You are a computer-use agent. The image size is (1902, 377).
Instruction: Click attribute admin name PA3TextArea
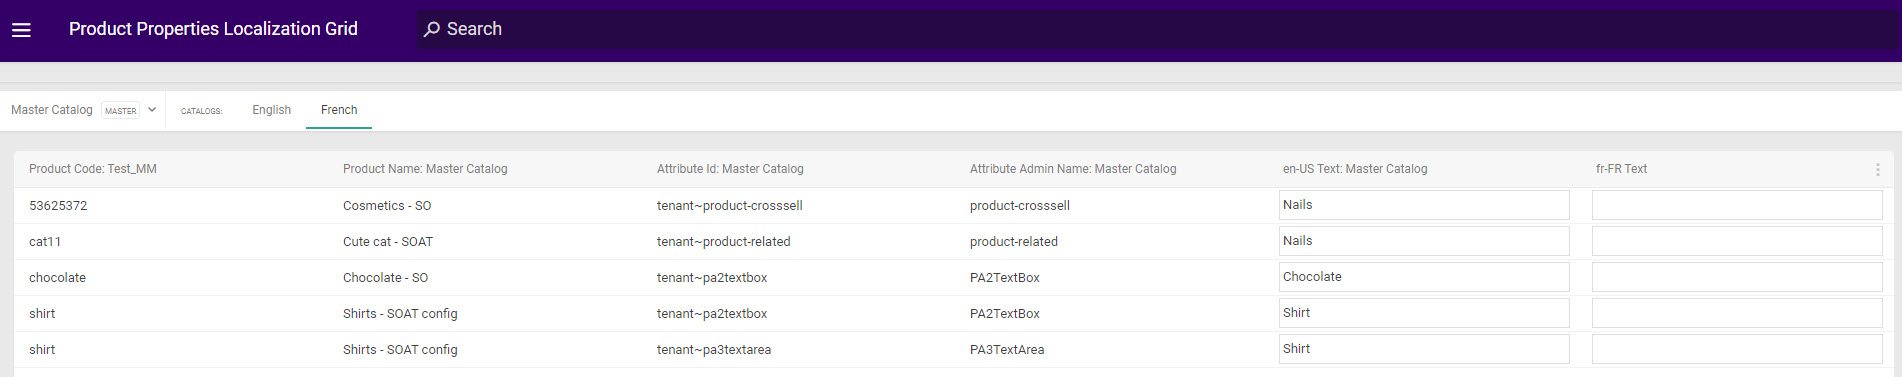click(x=1007, y=350)
